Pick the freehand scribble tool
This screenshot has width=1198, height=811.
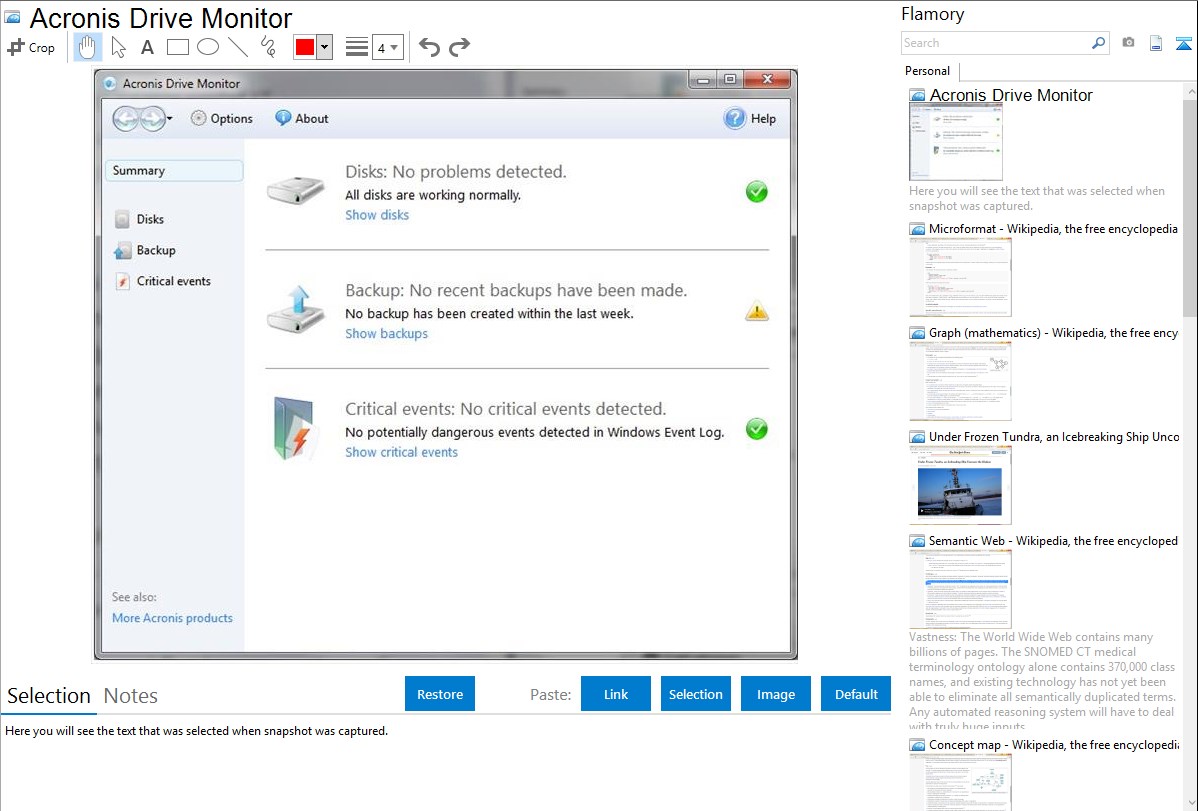[x=268, y=47]
